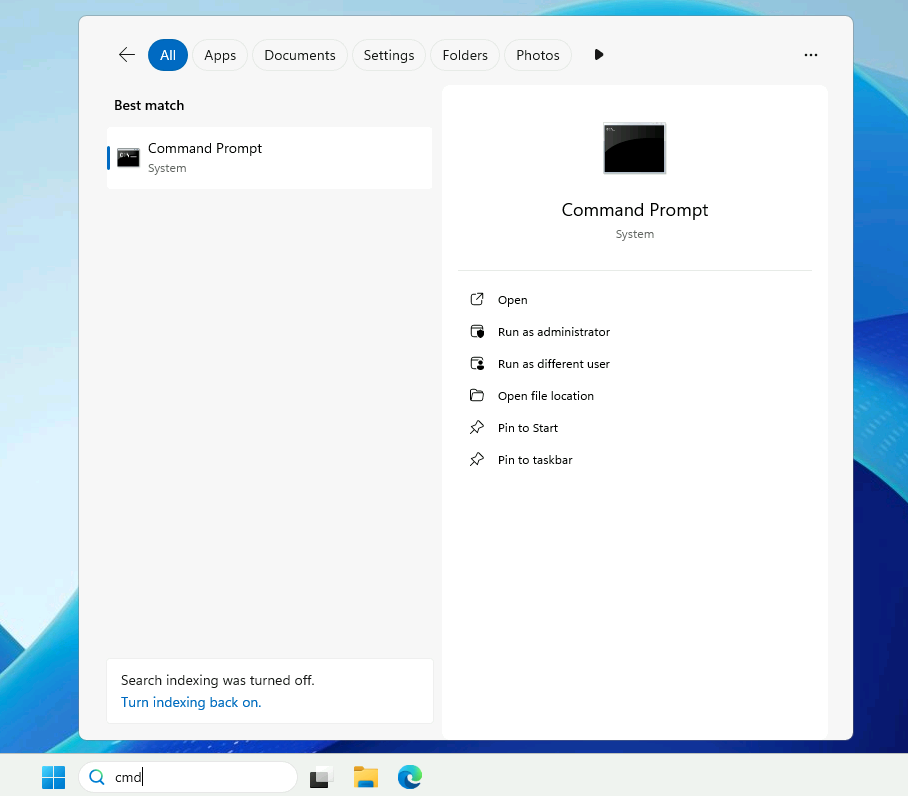Expand more filters with the play arrow
This screenshot has width=908, height=796.
[599, 55]
